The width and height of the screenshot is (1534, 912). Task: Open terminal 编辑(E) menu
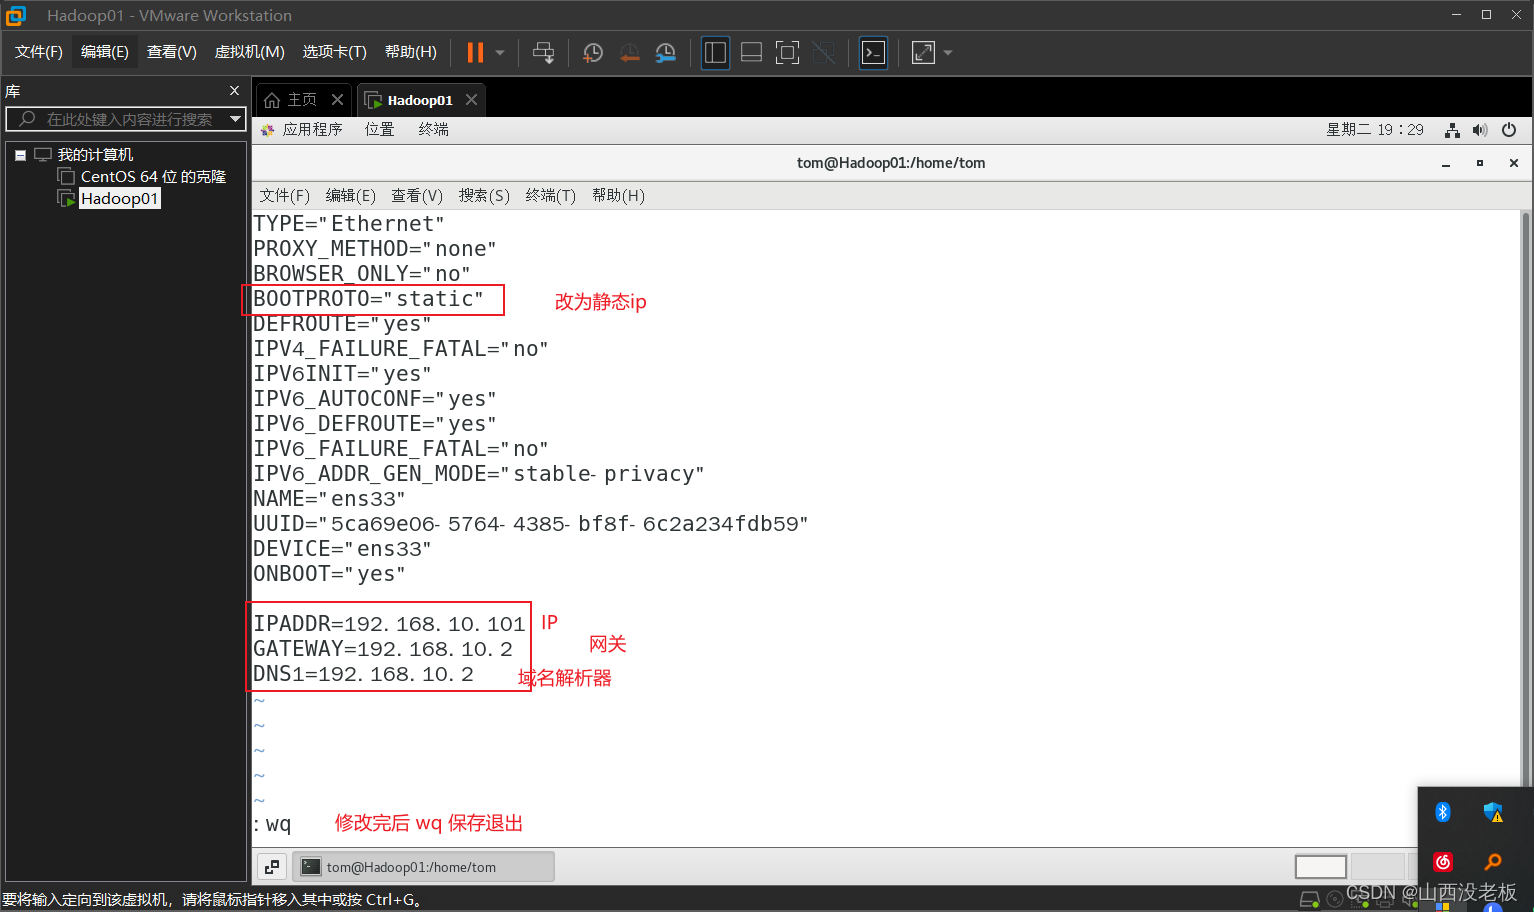coord(350,196)
